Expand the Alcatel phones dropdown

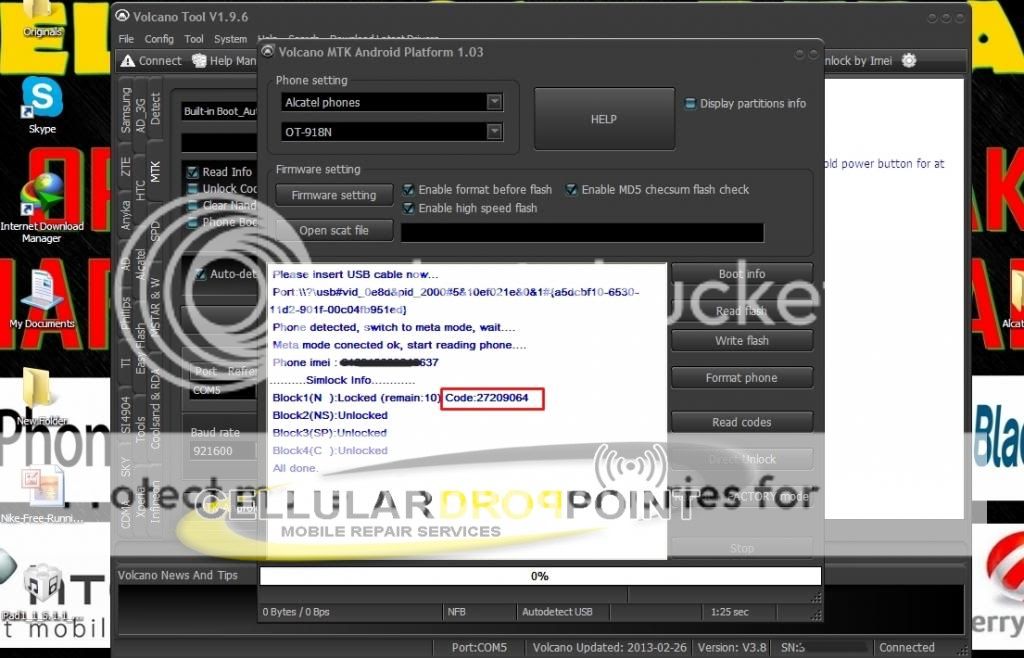point(494,102)
